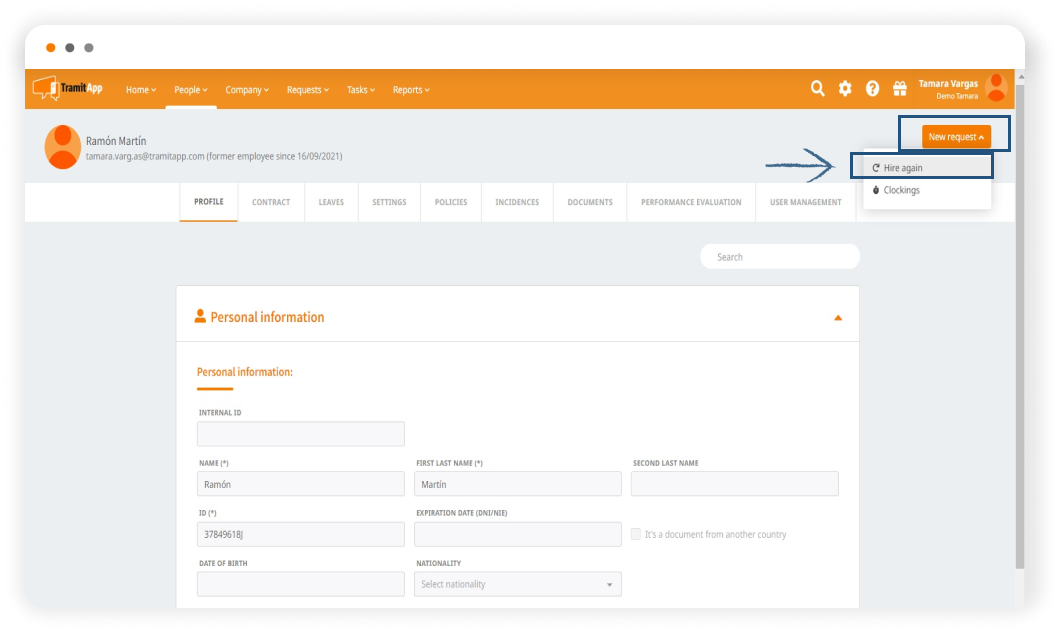The height and width of the screenshot is (633, 1061).
Task: Open the Reports menu
Action: coord(411,90)
